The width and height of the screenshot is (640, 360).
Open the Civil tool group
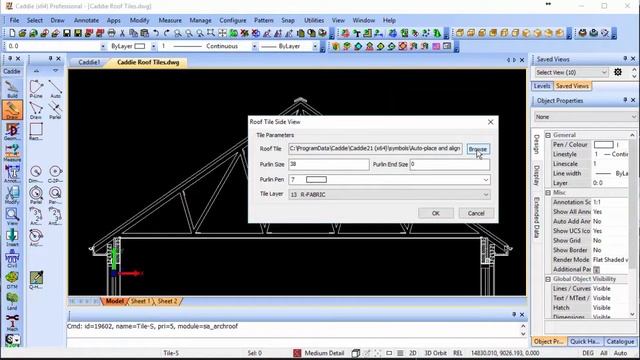click(x=12, y=258)
